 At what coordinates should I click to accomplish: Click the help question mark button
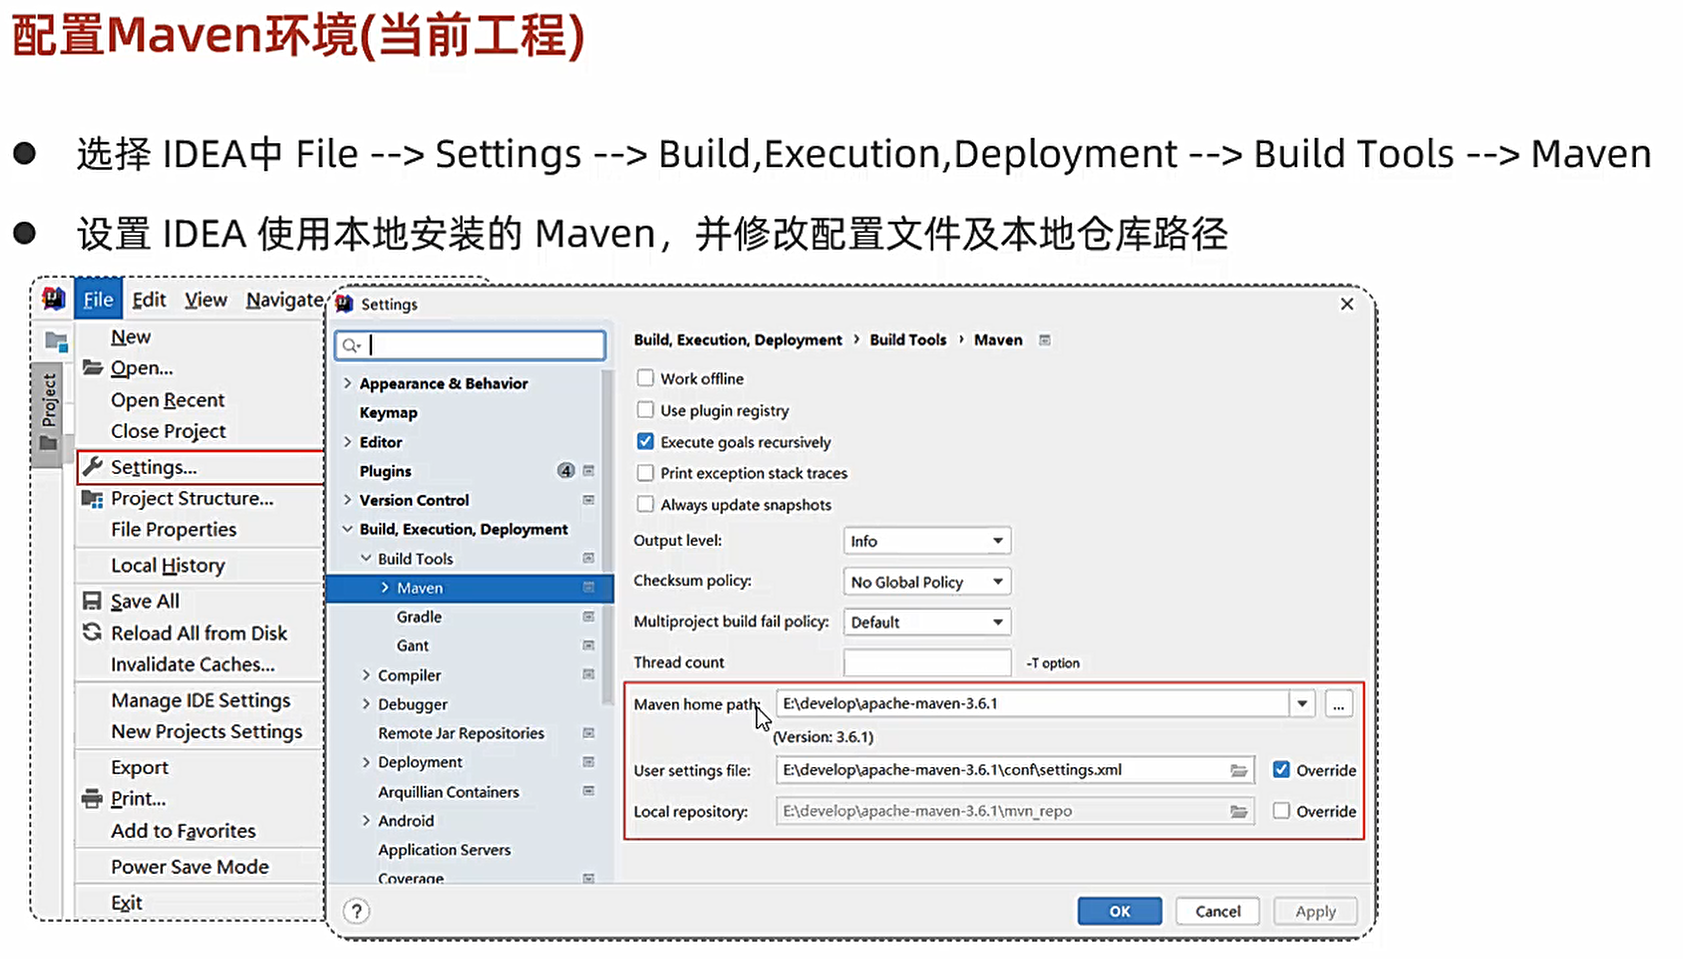(x=356, y=911)
